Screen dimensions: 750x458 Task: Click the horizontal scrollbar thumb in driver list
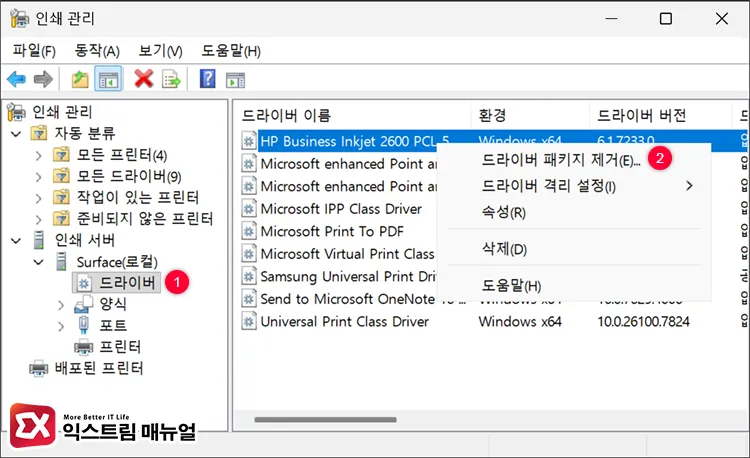325,420
